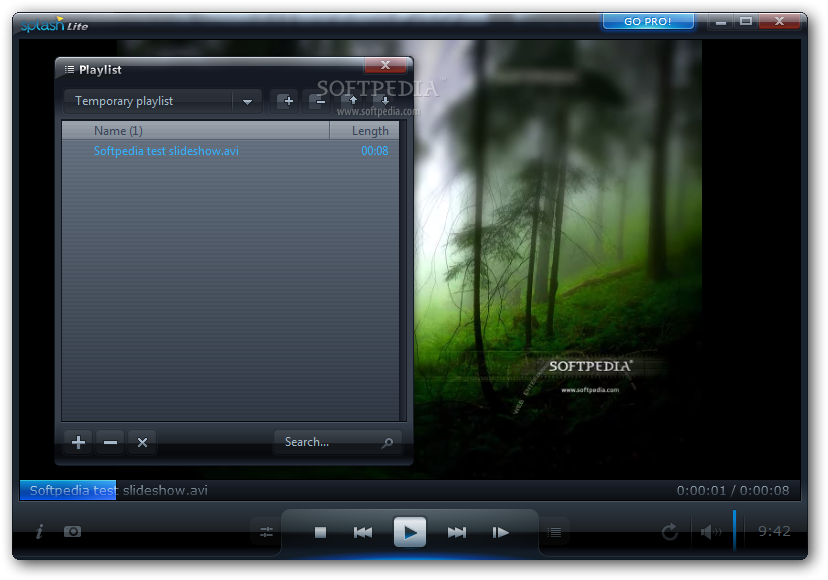Adjust the blue volume level bar
Viewport: 828px width, 580px height.
pyautogui.click(x=734, y=530)
